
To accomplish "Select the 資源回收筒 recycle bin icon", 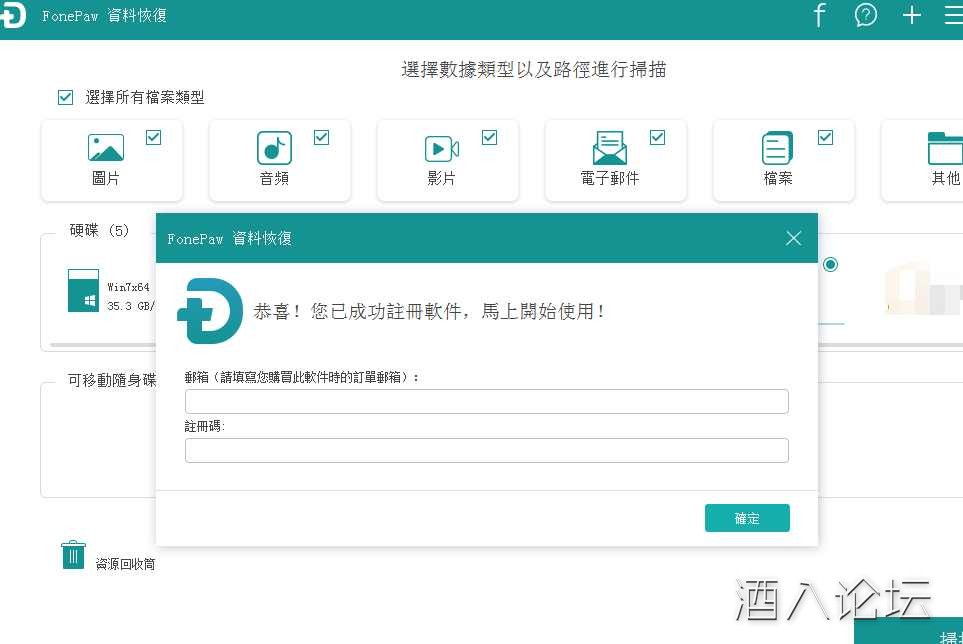I will coord(73,555).
